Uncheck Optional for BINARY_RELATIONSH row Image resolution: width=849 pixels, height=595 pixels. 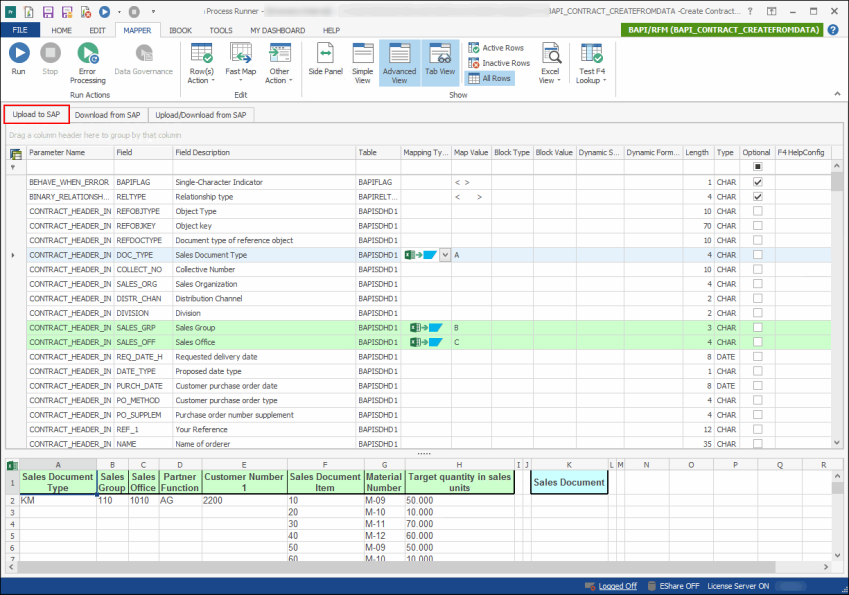757,197
